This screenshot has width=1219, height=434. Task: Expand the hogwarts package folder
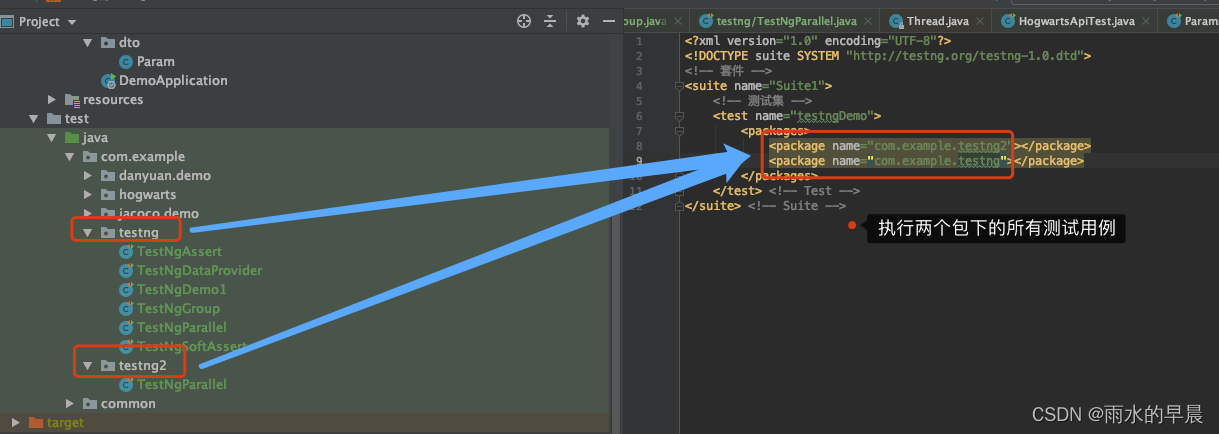tap(87, 195)
